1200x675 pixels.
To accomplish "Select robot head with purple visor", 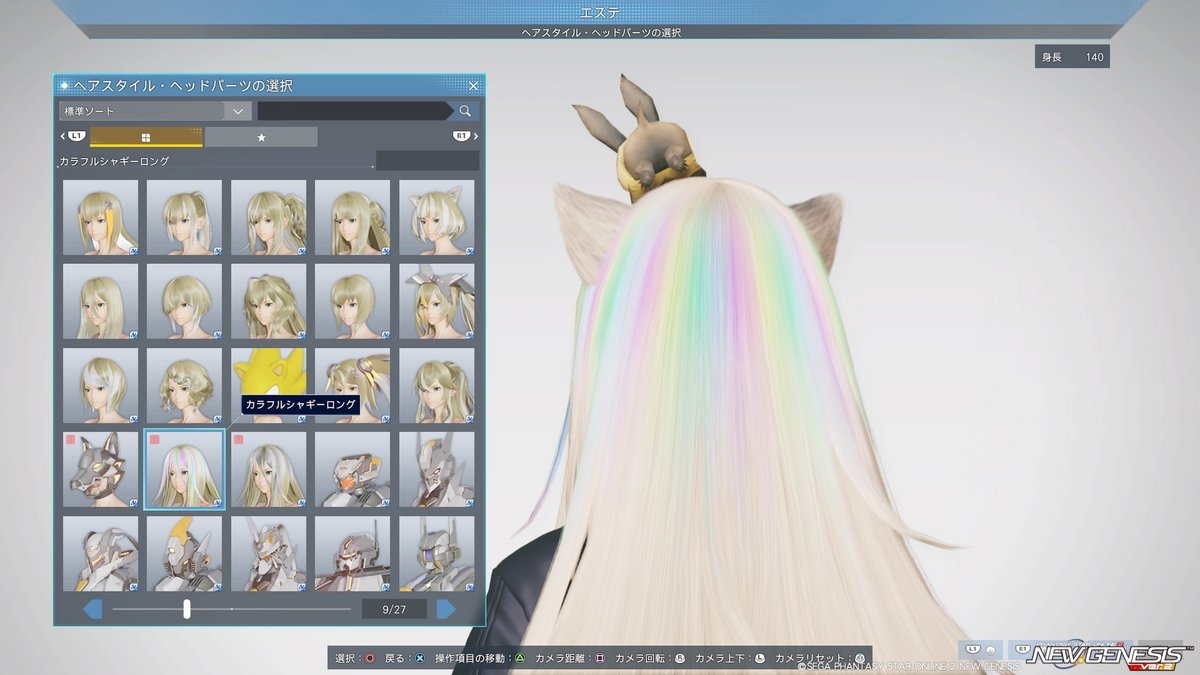I will [436, 553].
